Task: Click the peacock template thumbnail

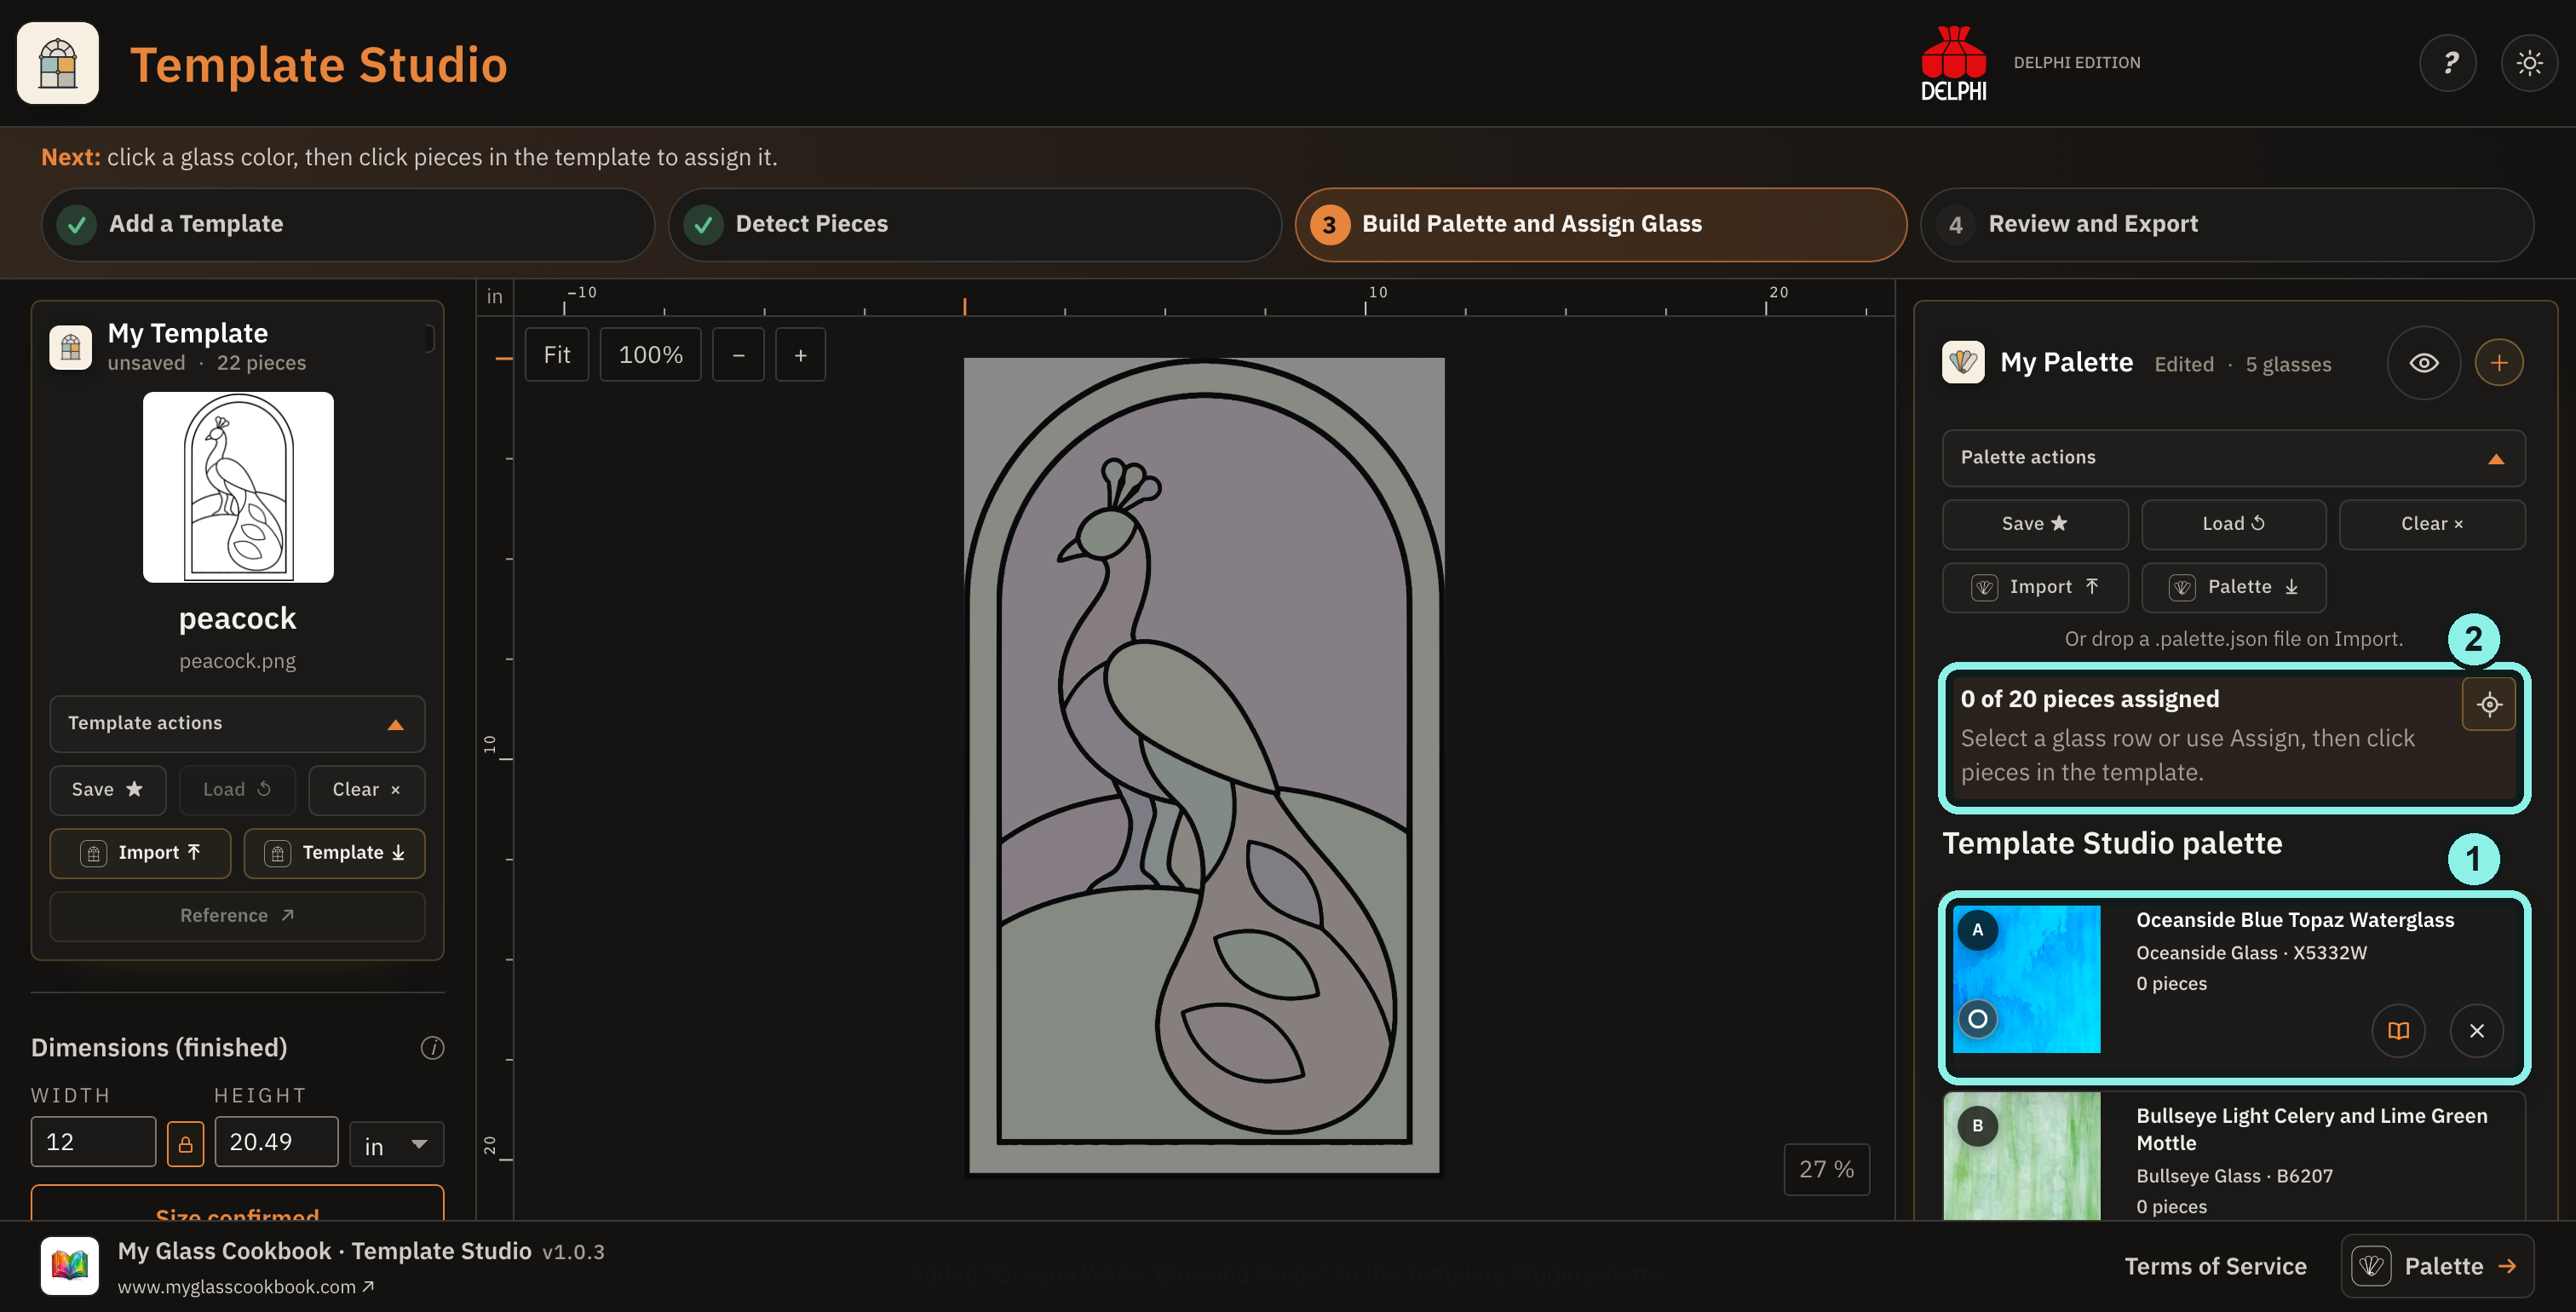Action: pyautogui.click(x=238, y=487)
